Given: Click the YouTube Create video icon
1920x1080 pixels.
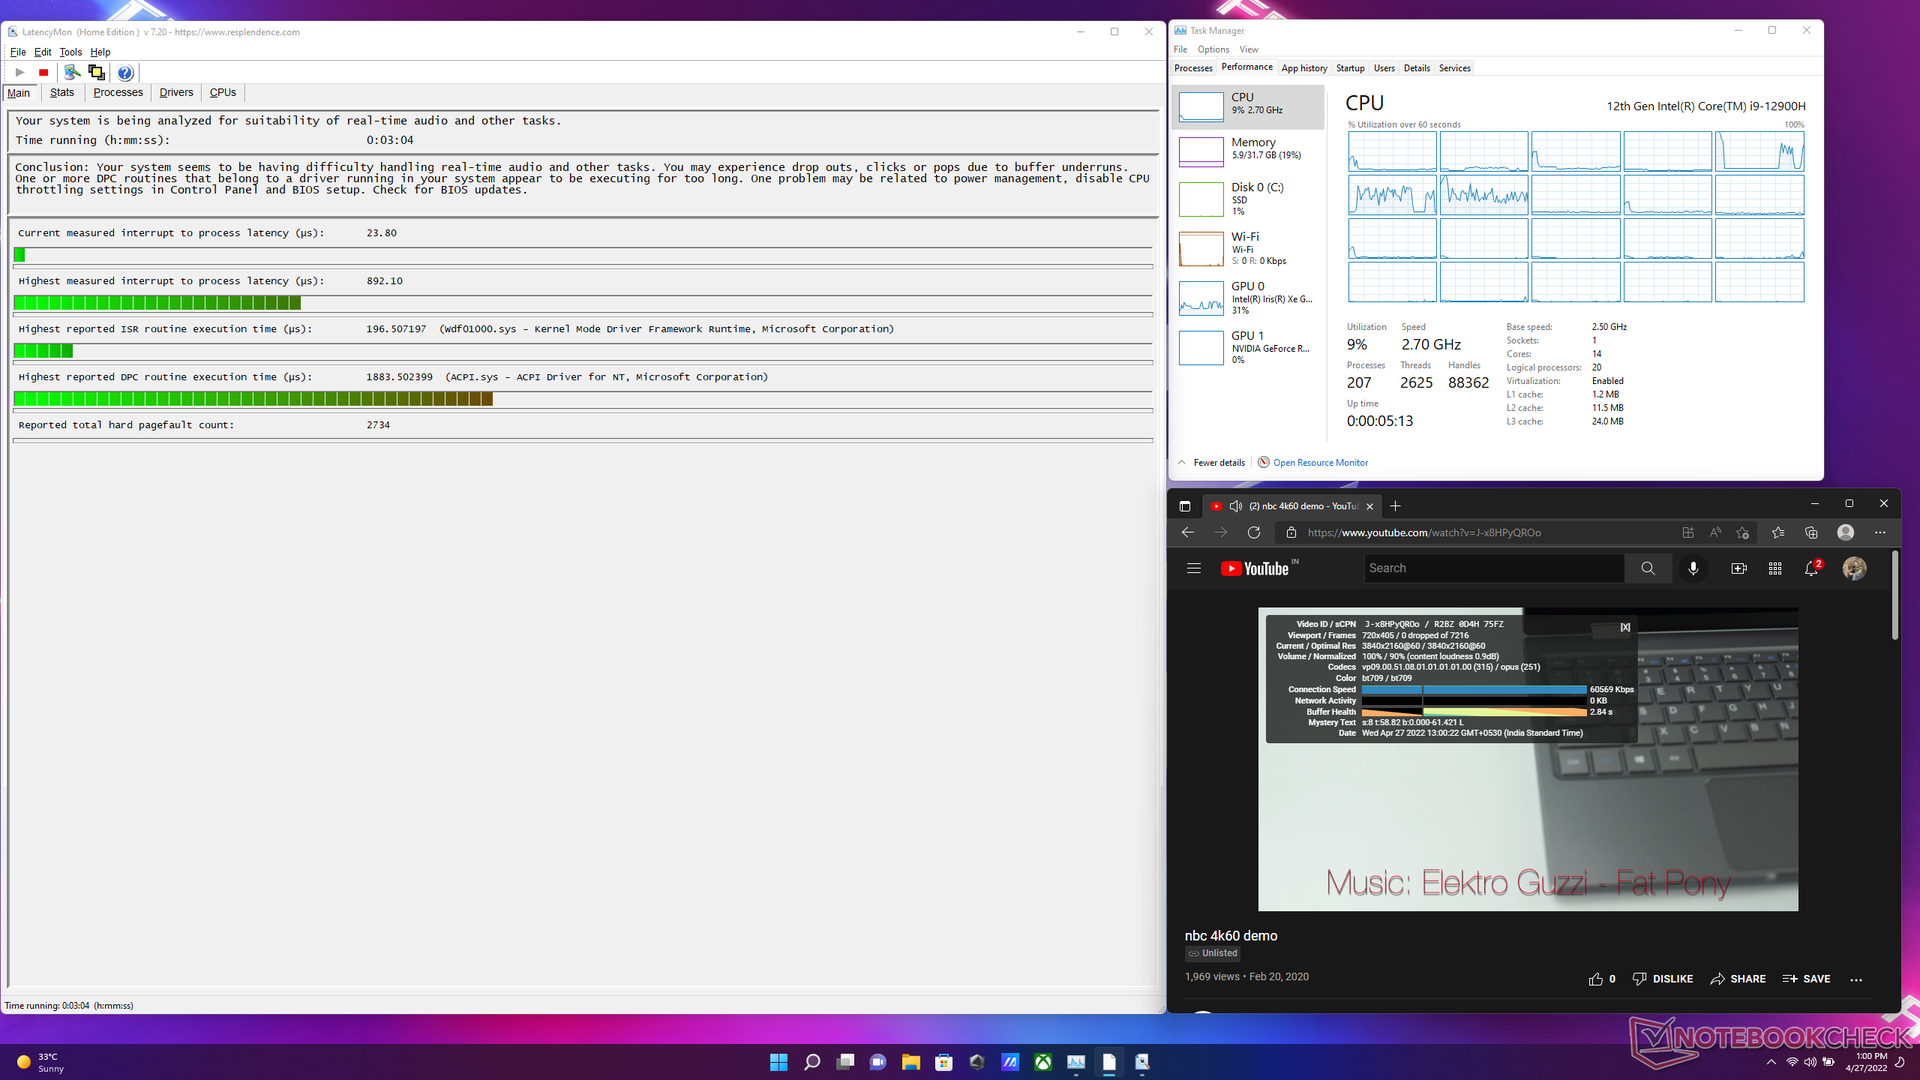Looking at the screenshot, I should pyautogui.click(x=1739, y=568).
